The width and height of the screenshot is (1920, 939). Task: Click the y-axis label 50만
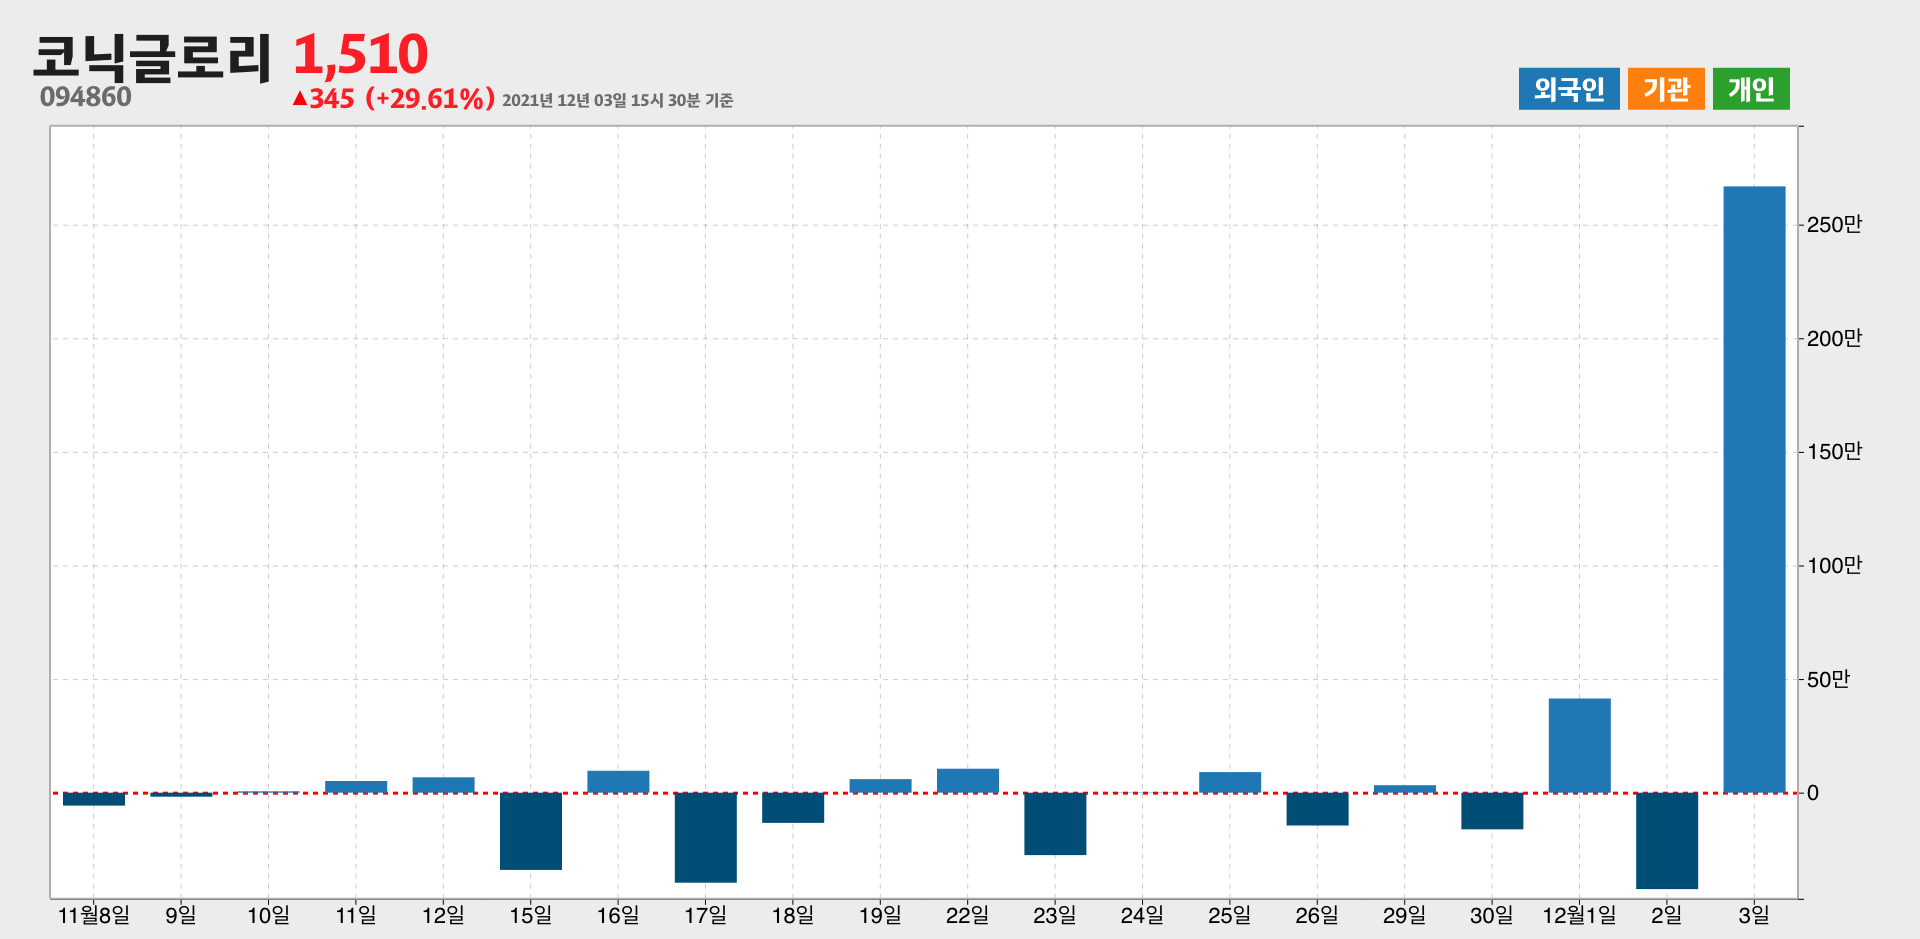(x=1828, y=680)
